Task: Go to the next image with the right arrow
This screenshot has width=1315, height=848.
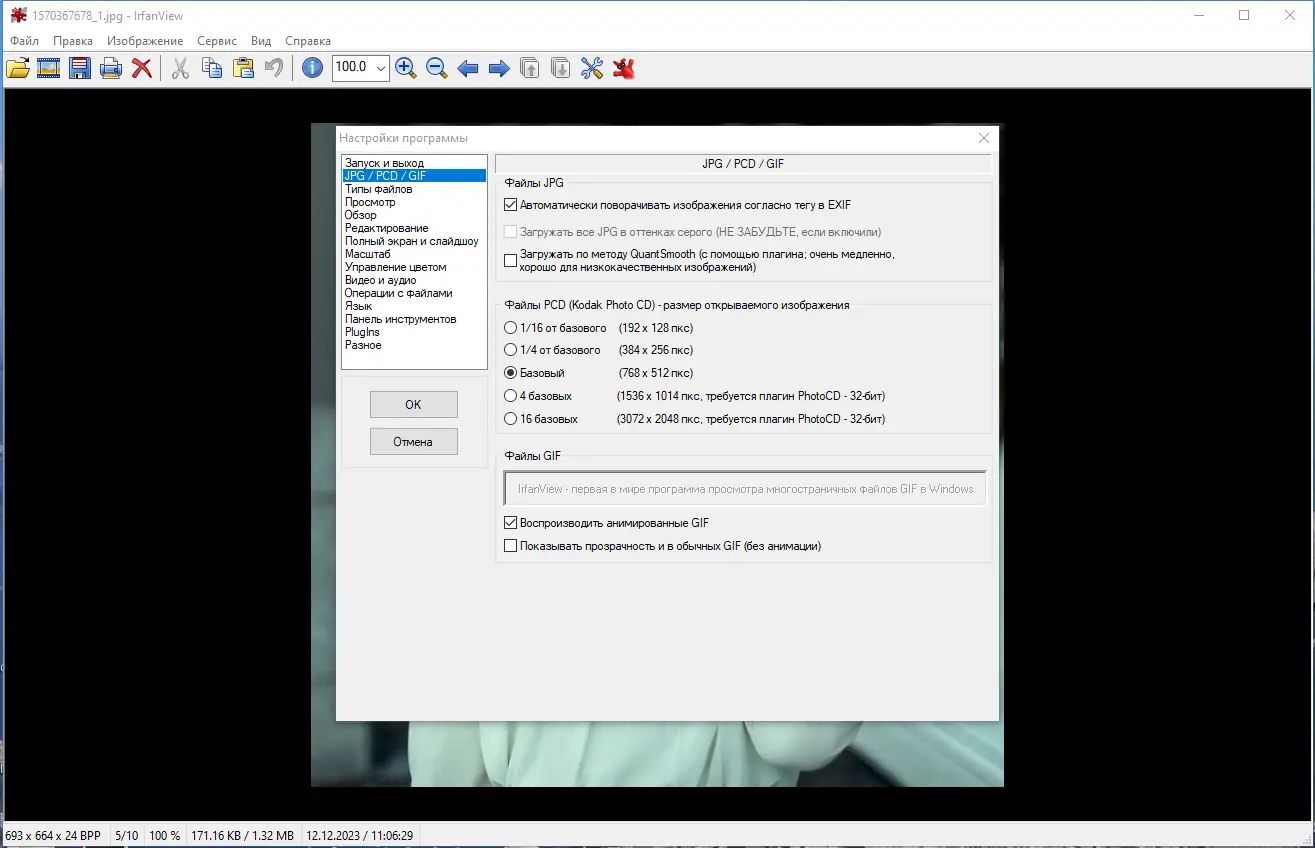Action: 498,68
